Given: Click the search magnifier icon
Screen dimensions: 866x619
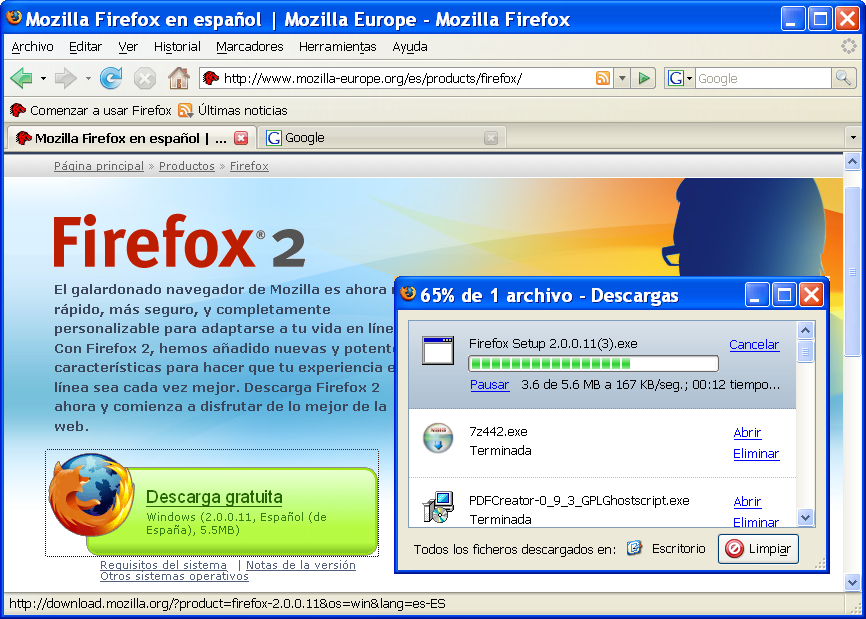Looking at the screenshot, I should [844, 78].
